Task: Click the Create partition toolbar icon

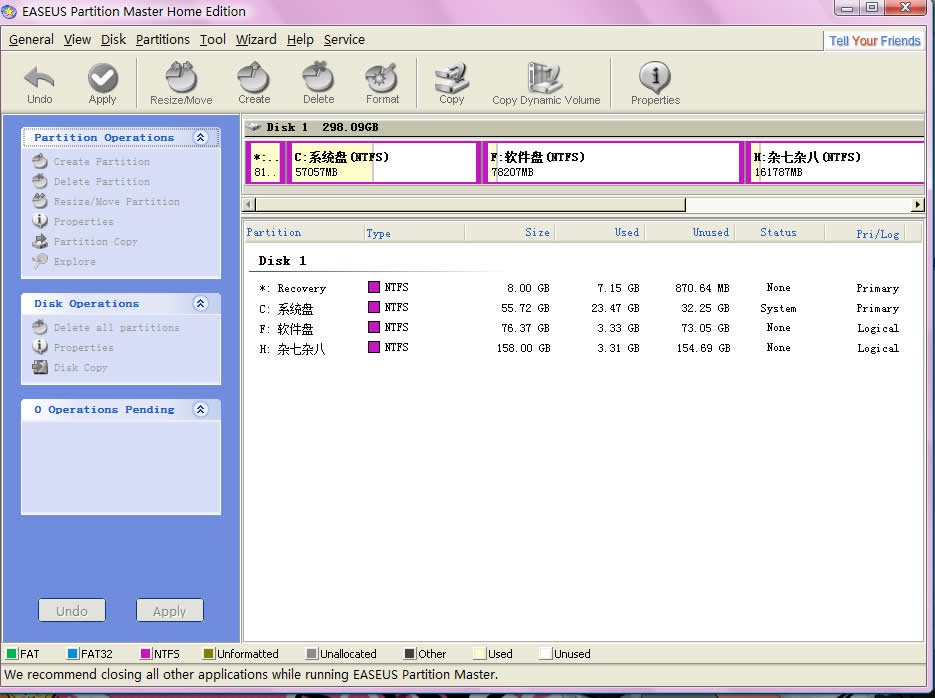Action: (254, 83)
